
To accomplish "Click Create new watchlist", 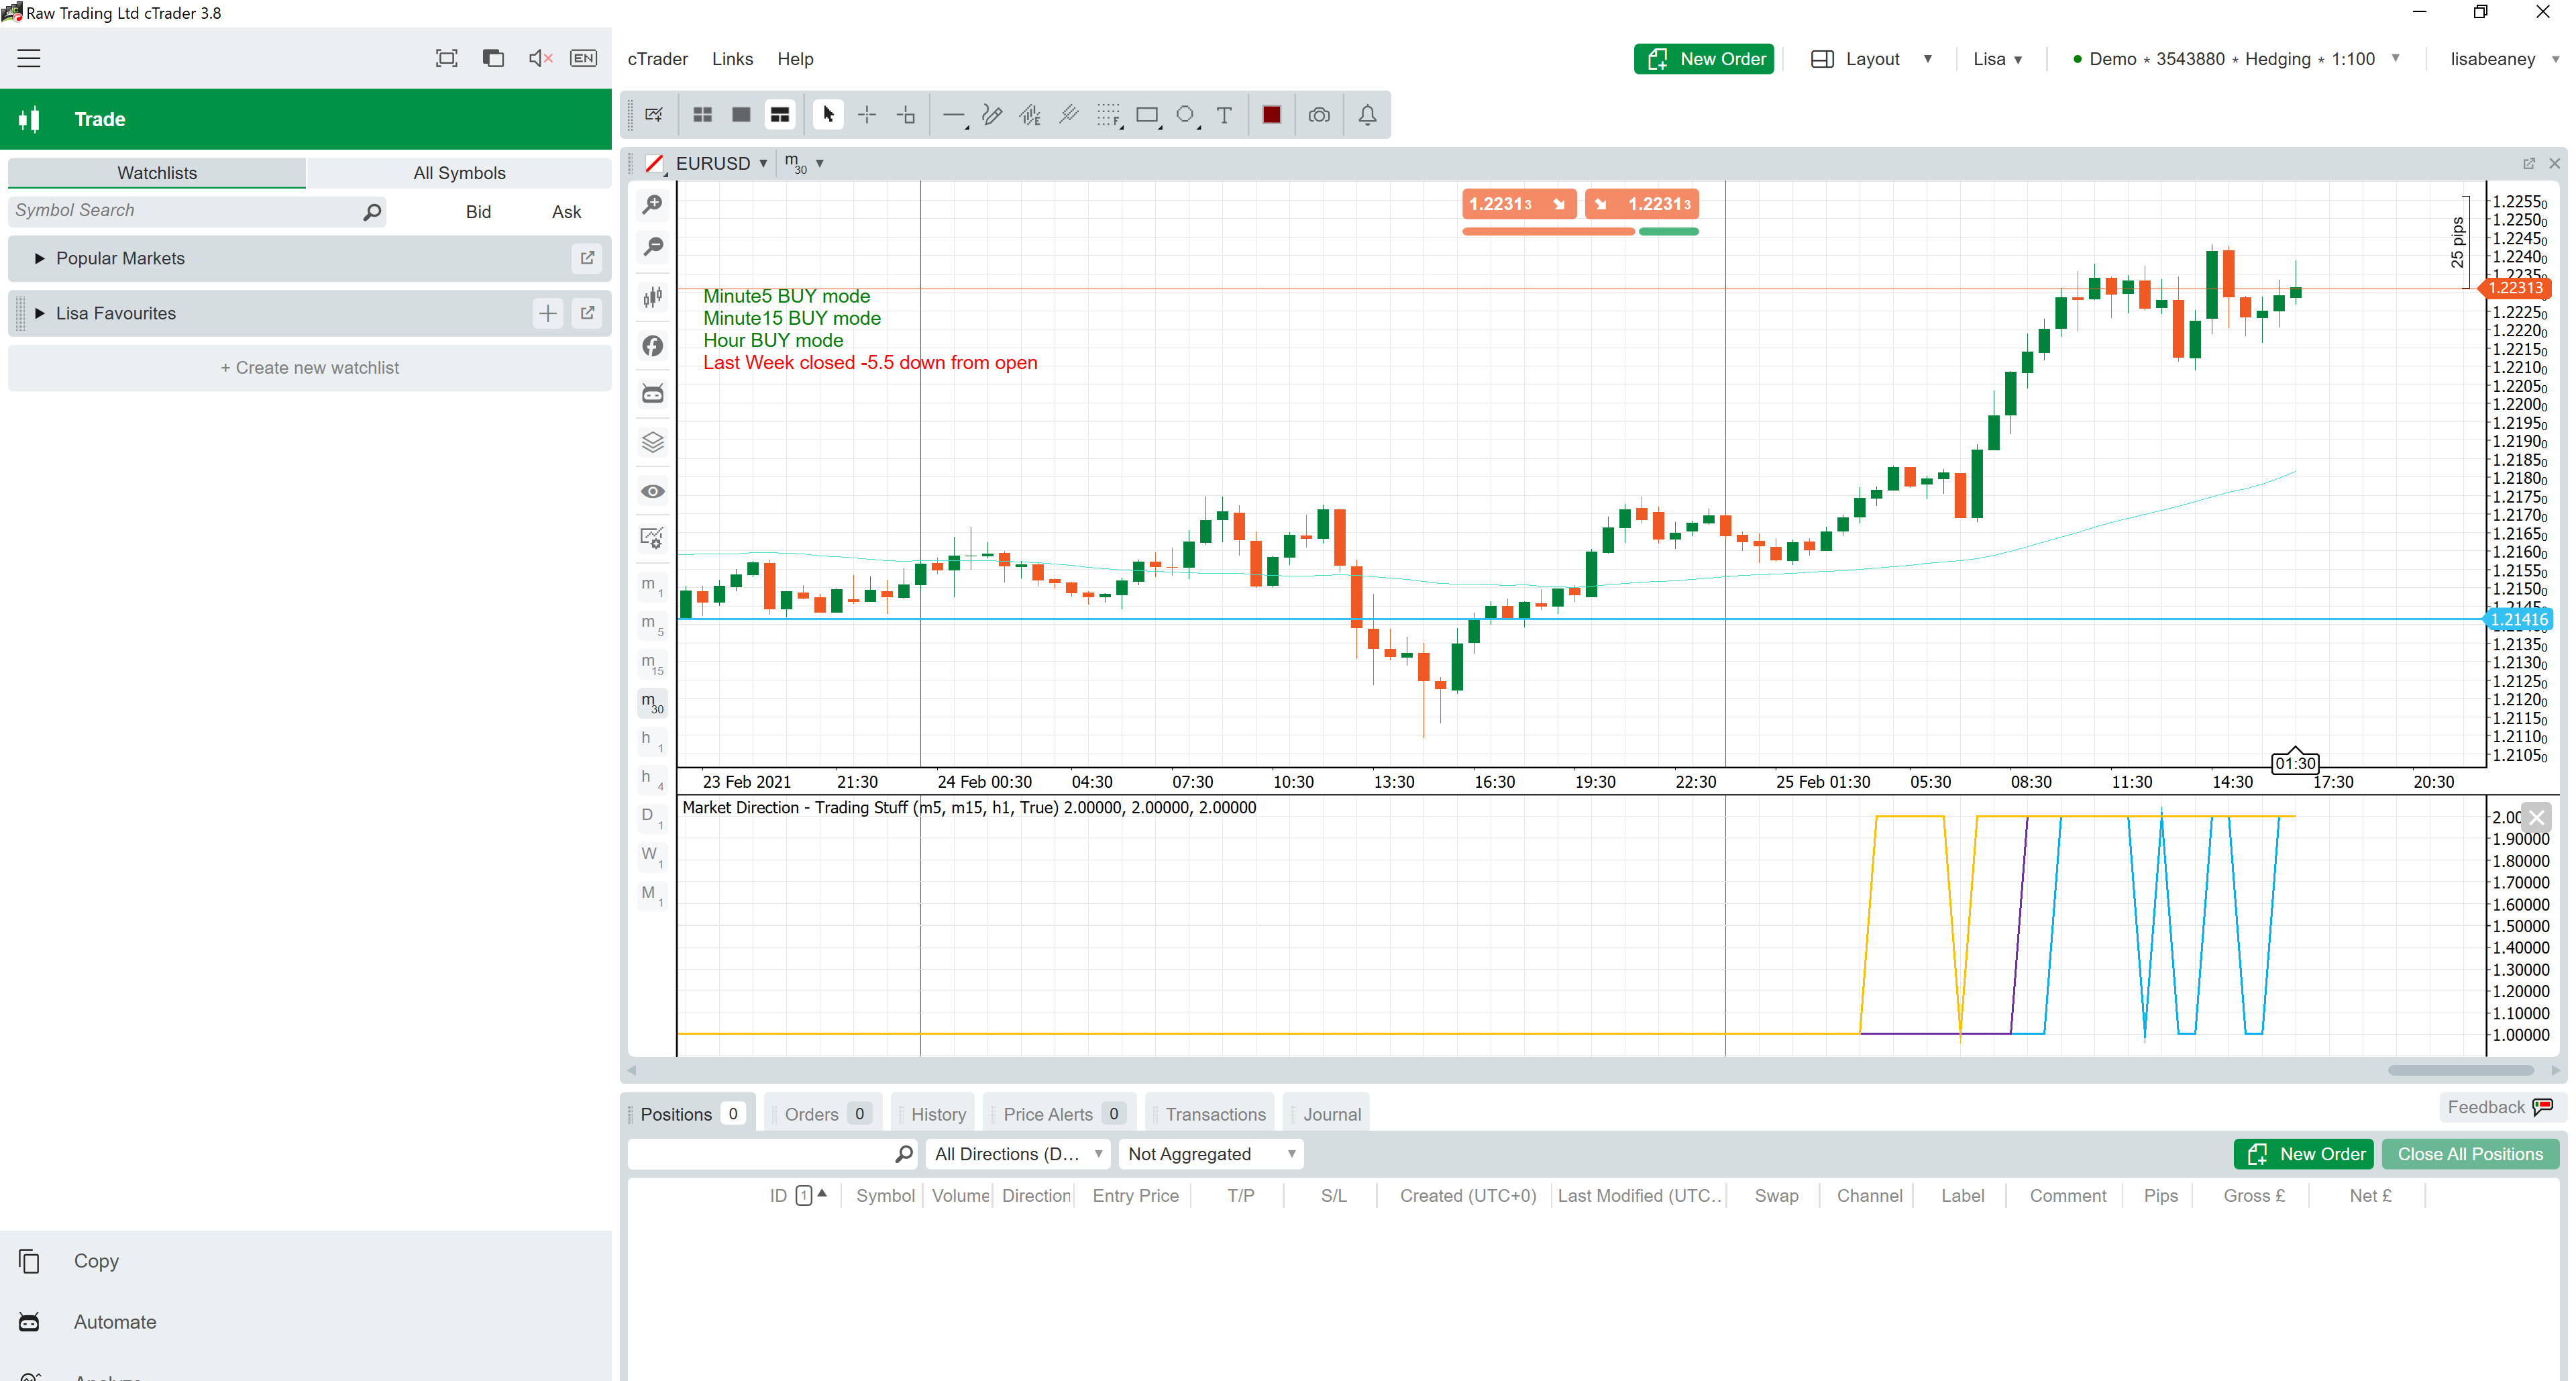I will 309,368.
